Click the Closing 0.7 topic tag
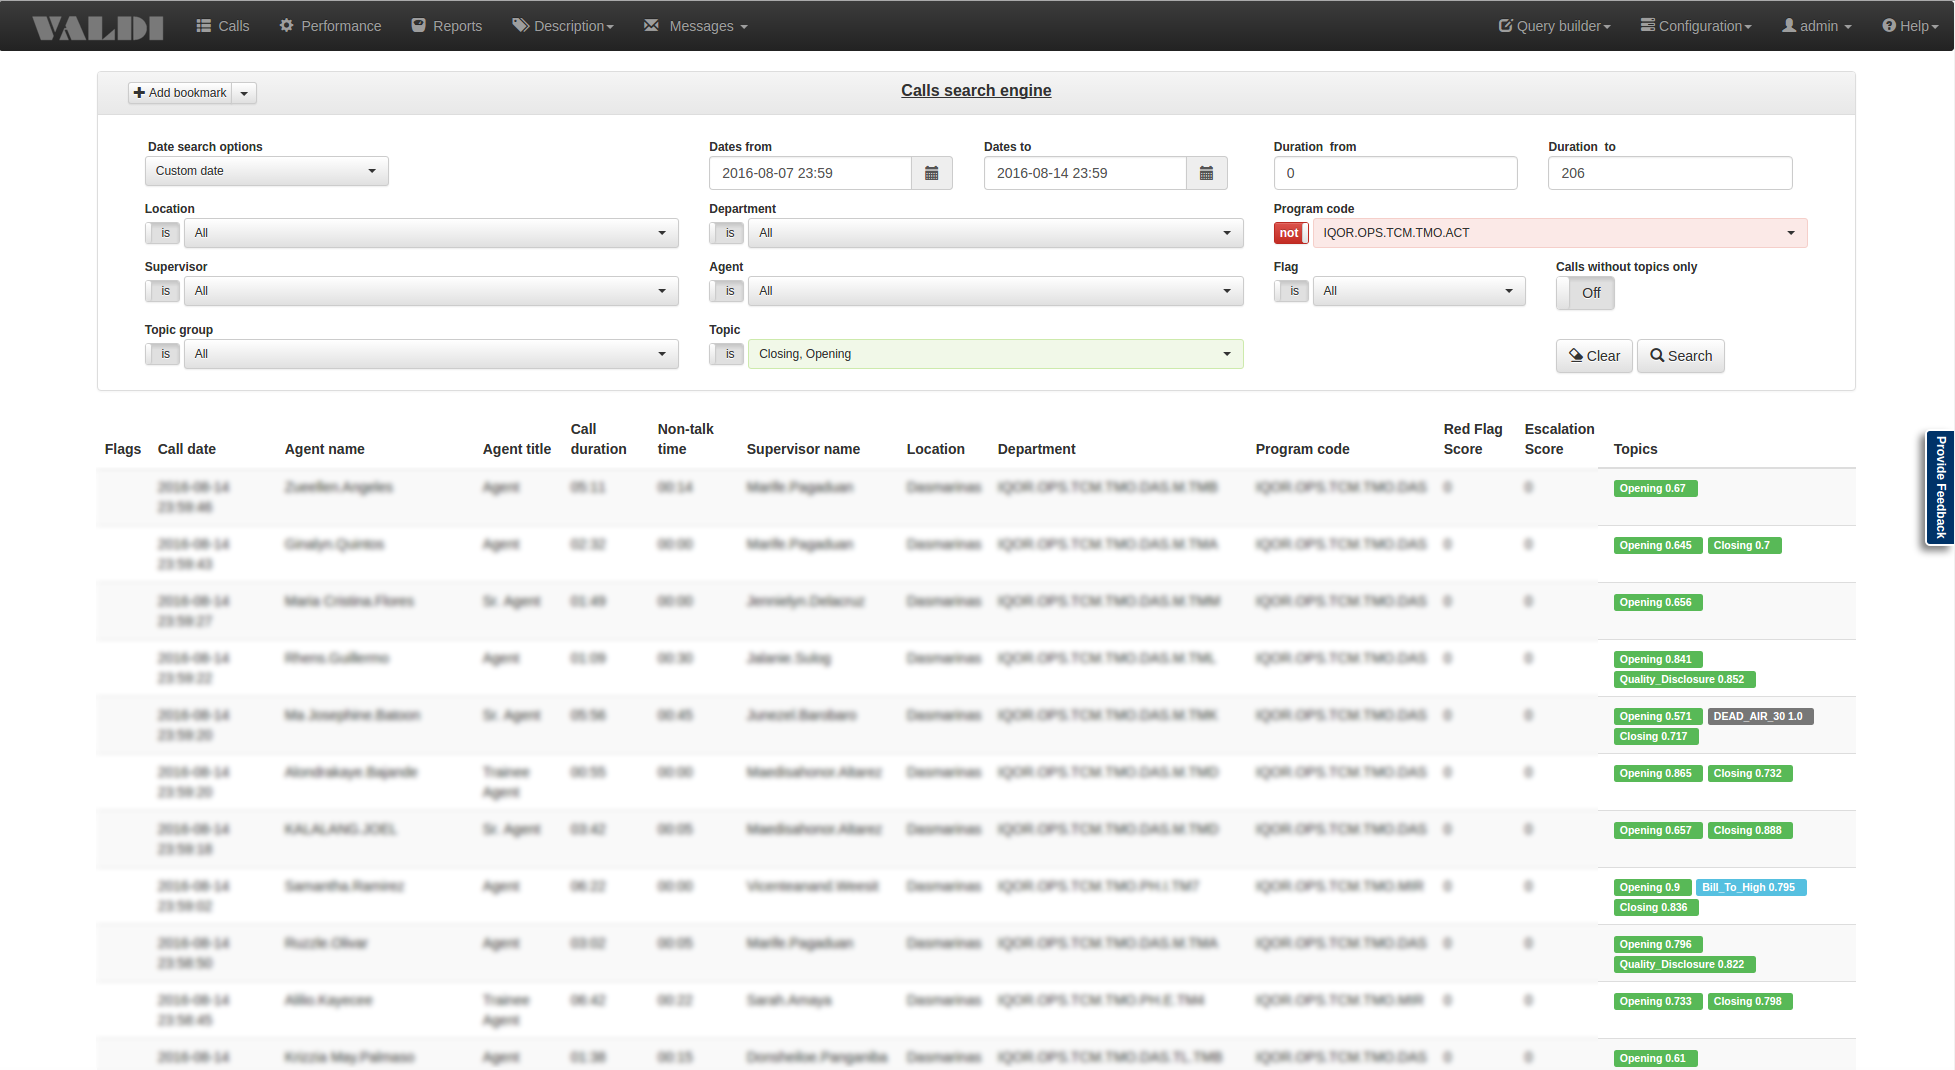 pyautogui.click(x=1744, y=546)
